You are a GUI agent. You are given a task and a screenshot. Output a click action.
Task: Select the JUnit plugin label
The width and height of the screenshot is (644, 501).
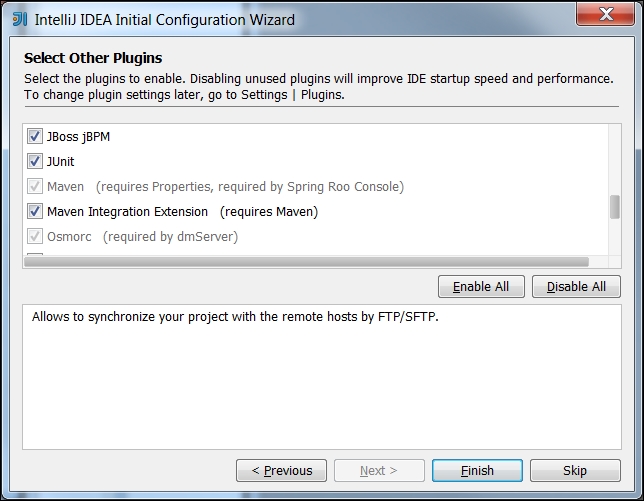(61, 161)
